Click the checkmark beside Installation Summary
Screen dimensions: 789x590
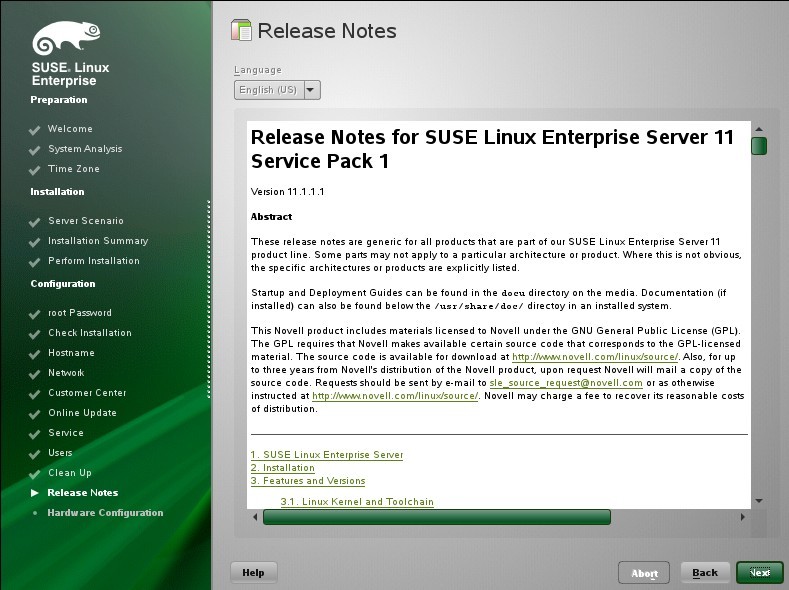[34, 242]
